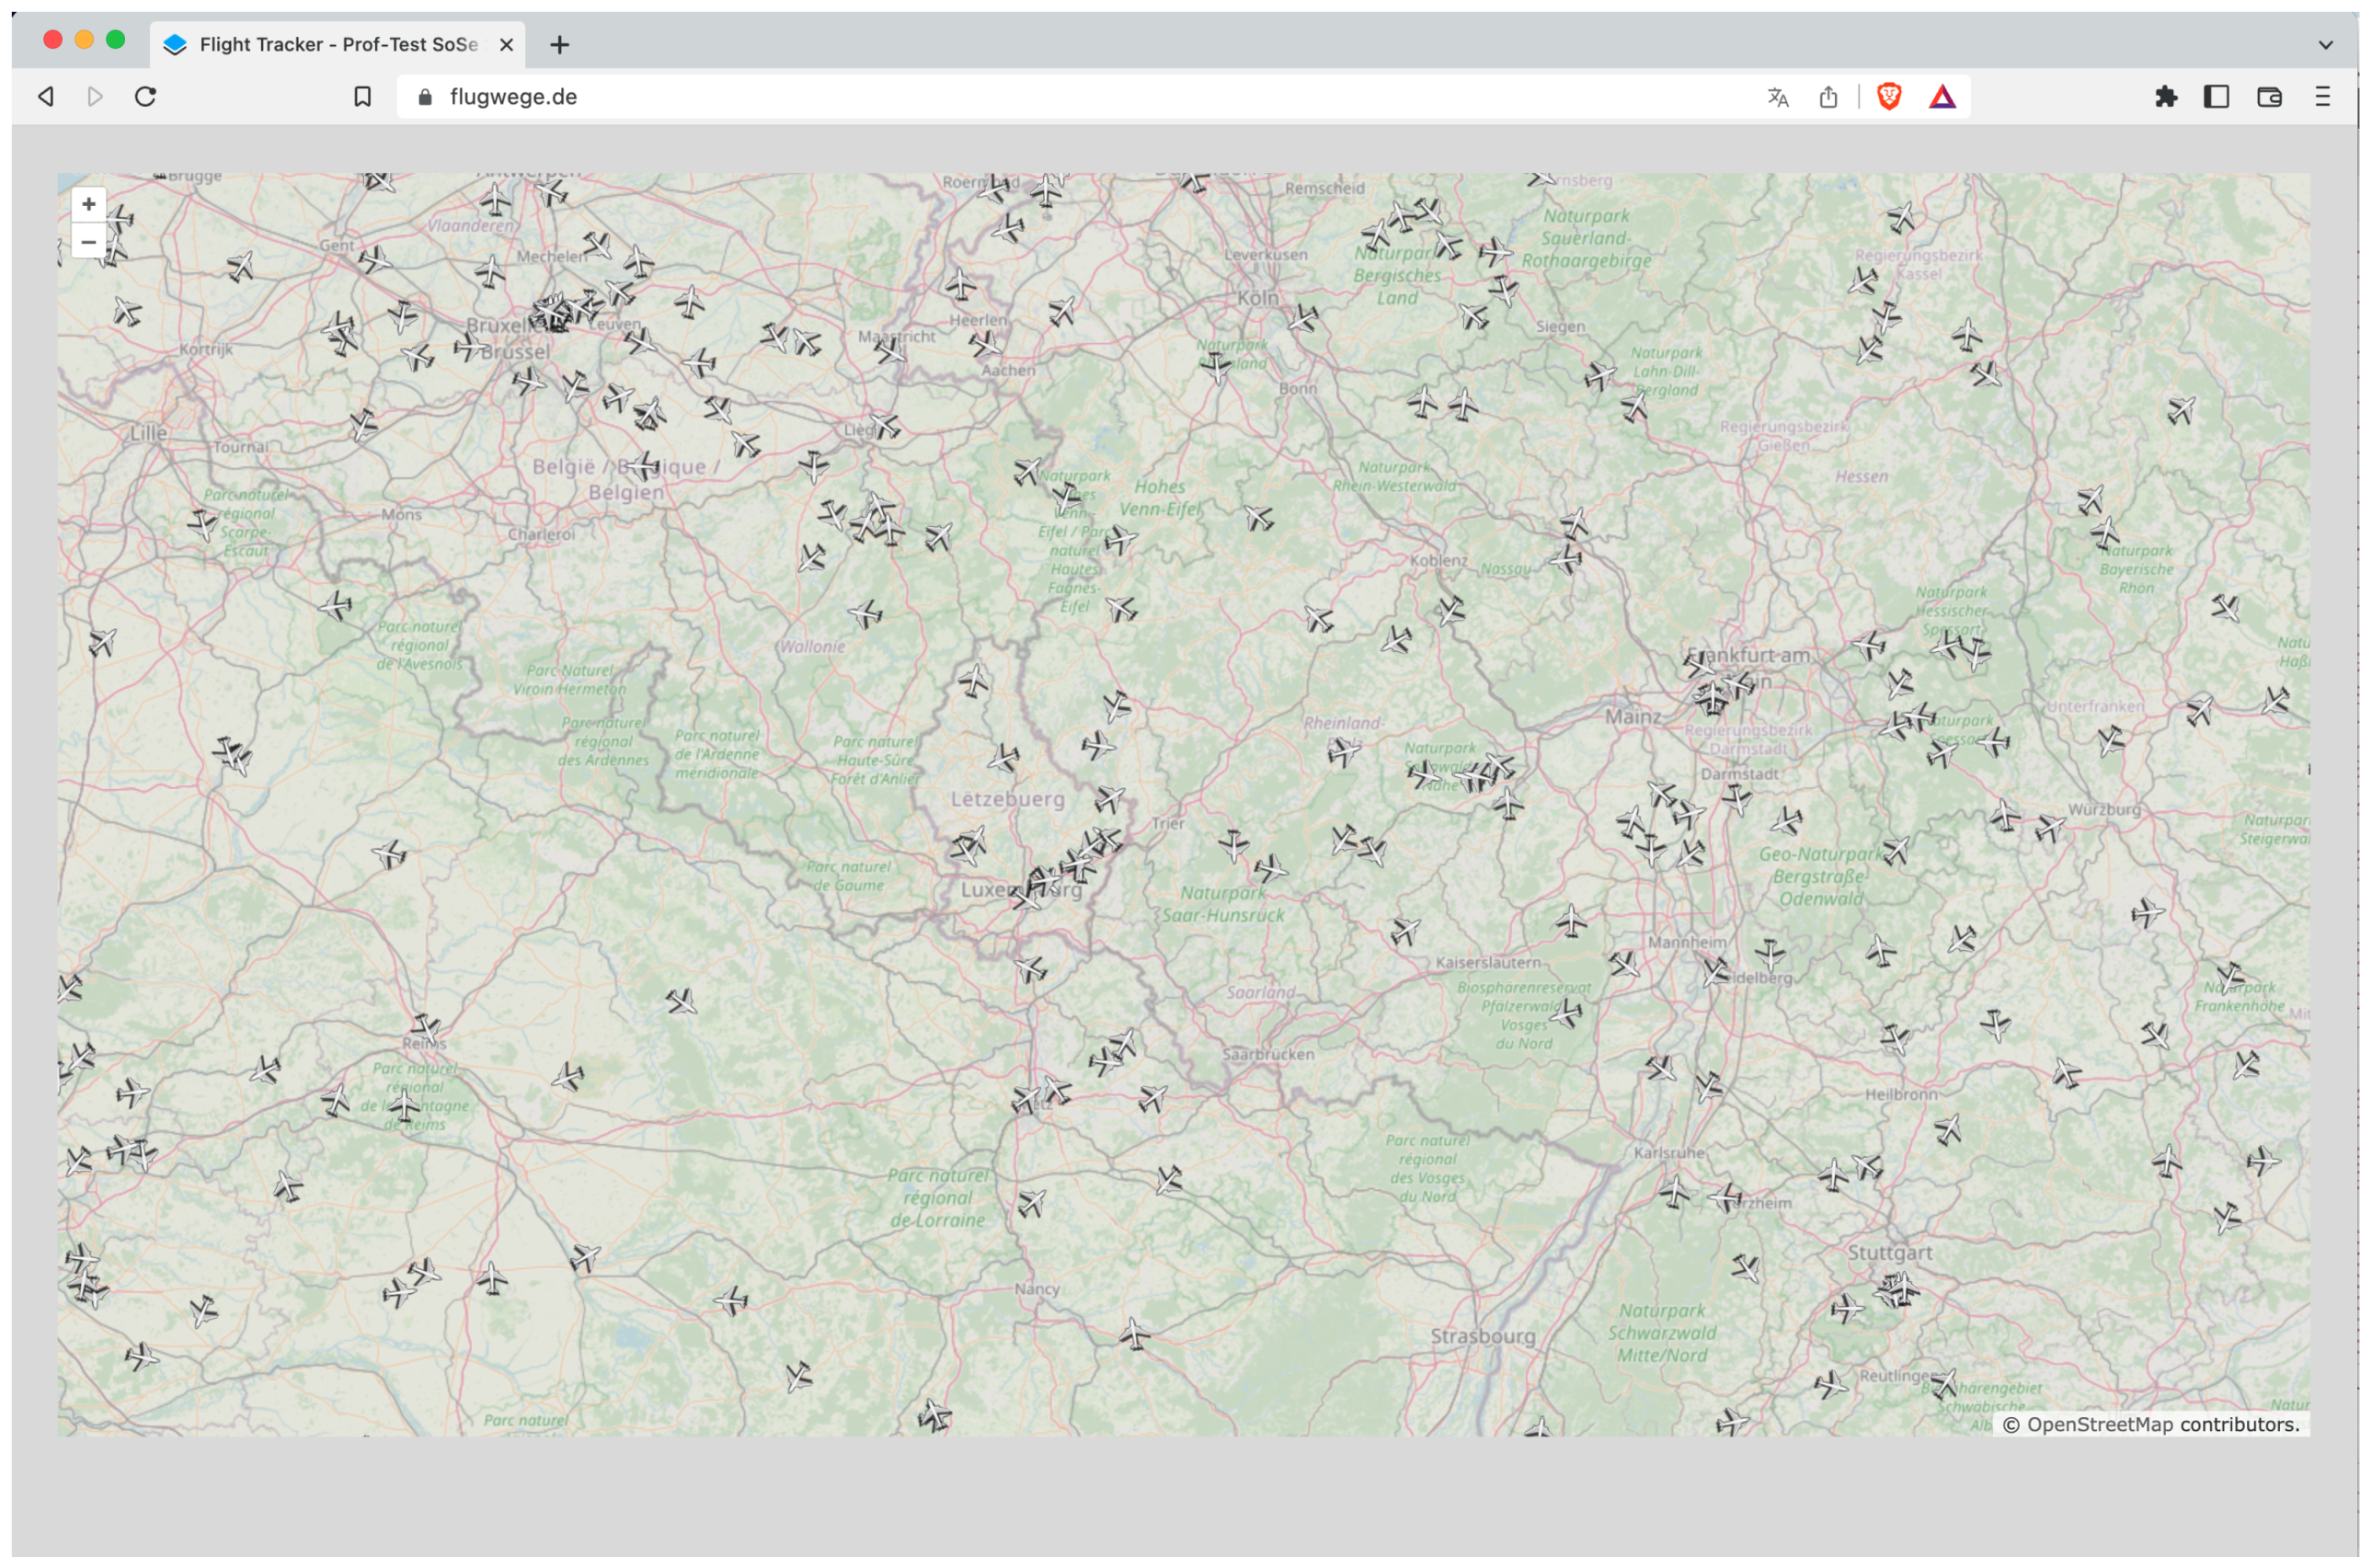This screenshot has width=2372, height=1568.
Task: Open Brave Rewards triangle icon
Action: (1942, 97)
